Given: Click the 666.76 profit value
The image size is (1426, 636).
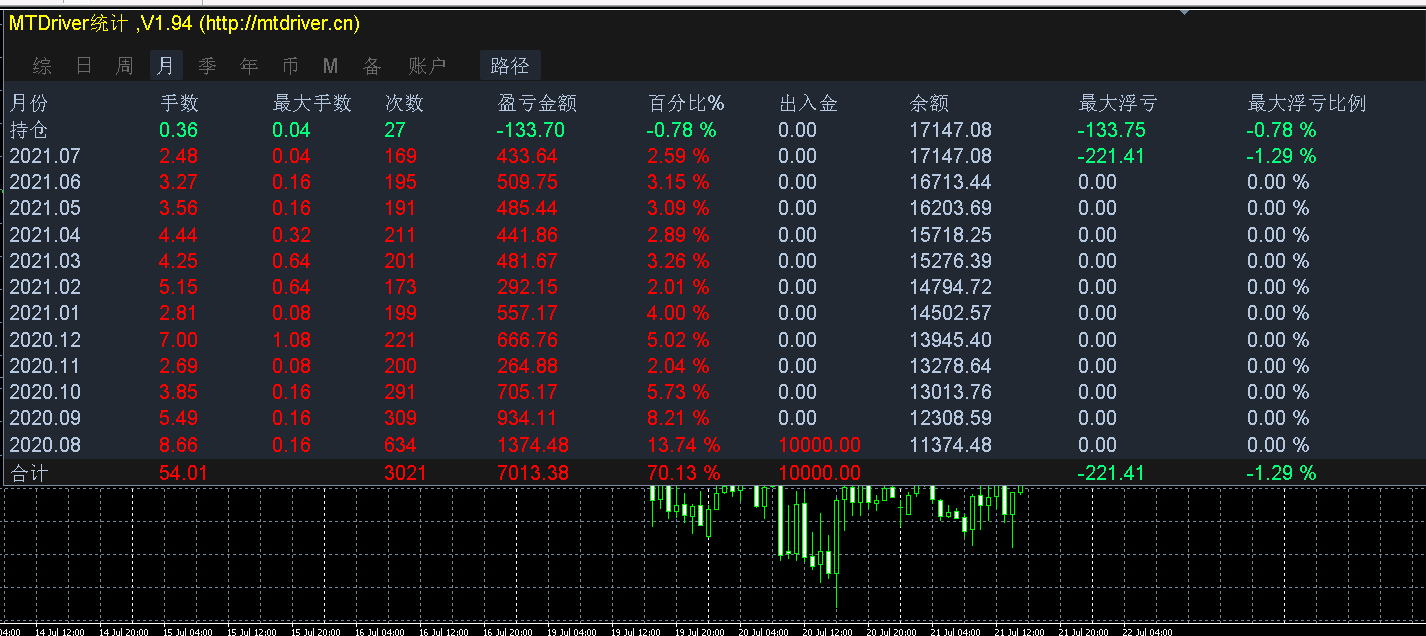Looking at the screenshot, I should point(528,340).
